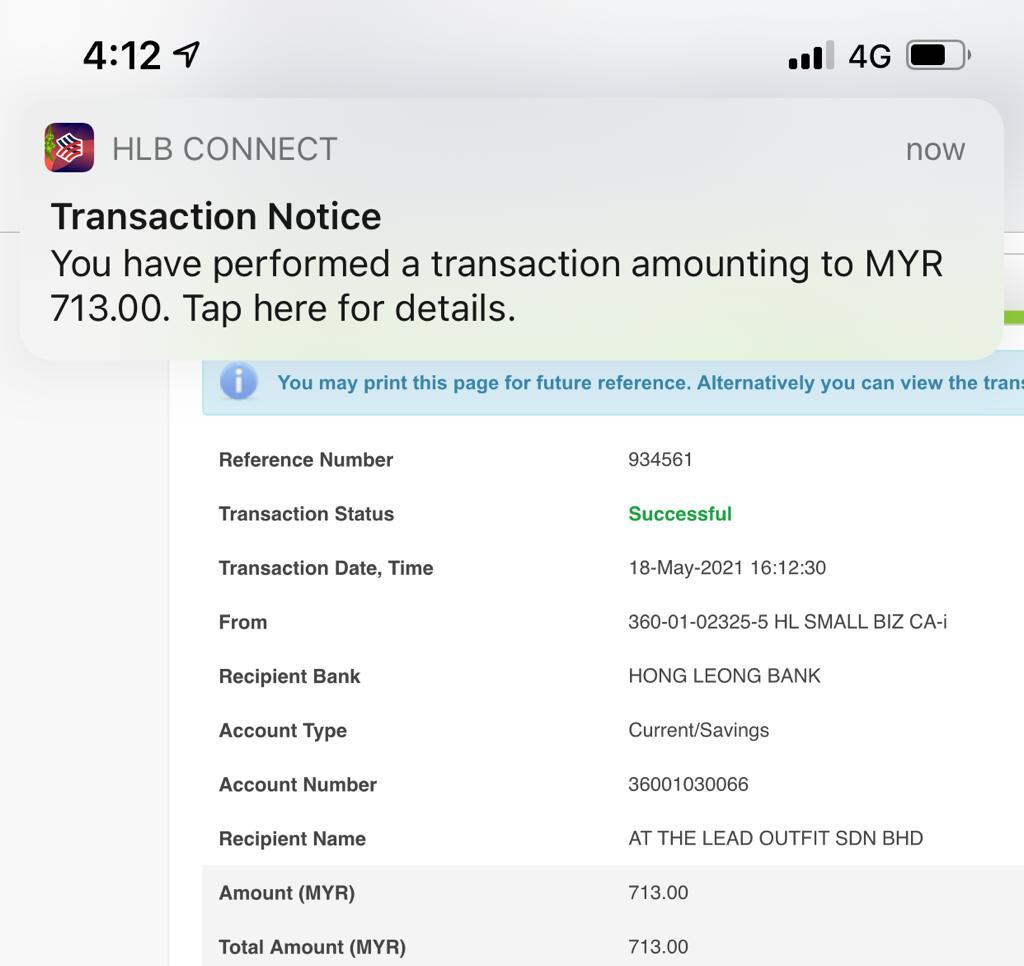Click the HONG LEONG BANK recipient bank value
This screenshot has width=1024, height=966.
click(724, 675)
